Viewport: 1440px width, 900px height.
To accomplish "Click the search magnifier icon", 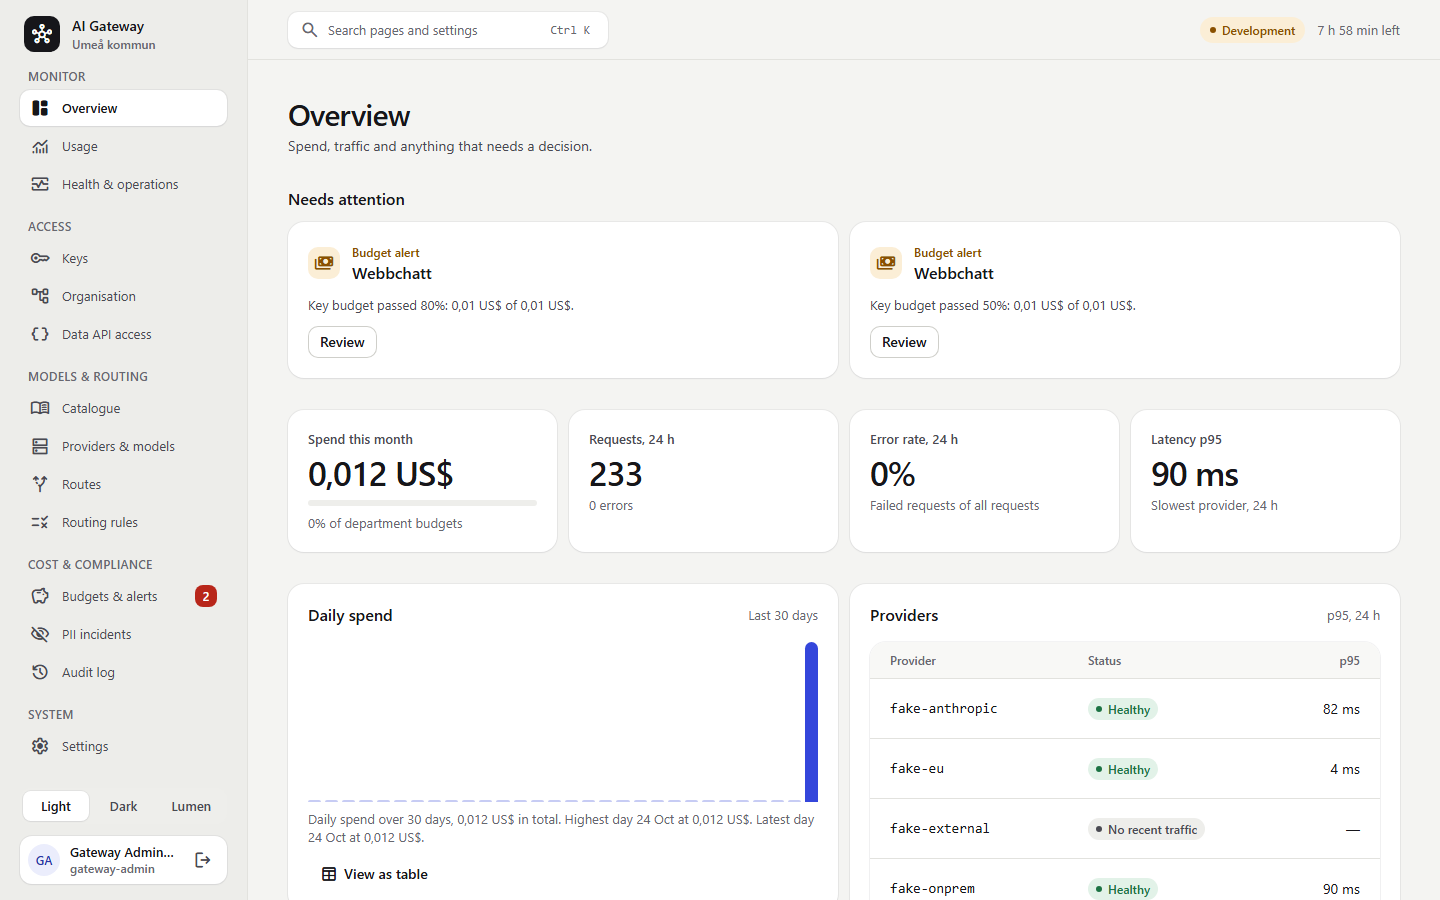I will [310, 30].
